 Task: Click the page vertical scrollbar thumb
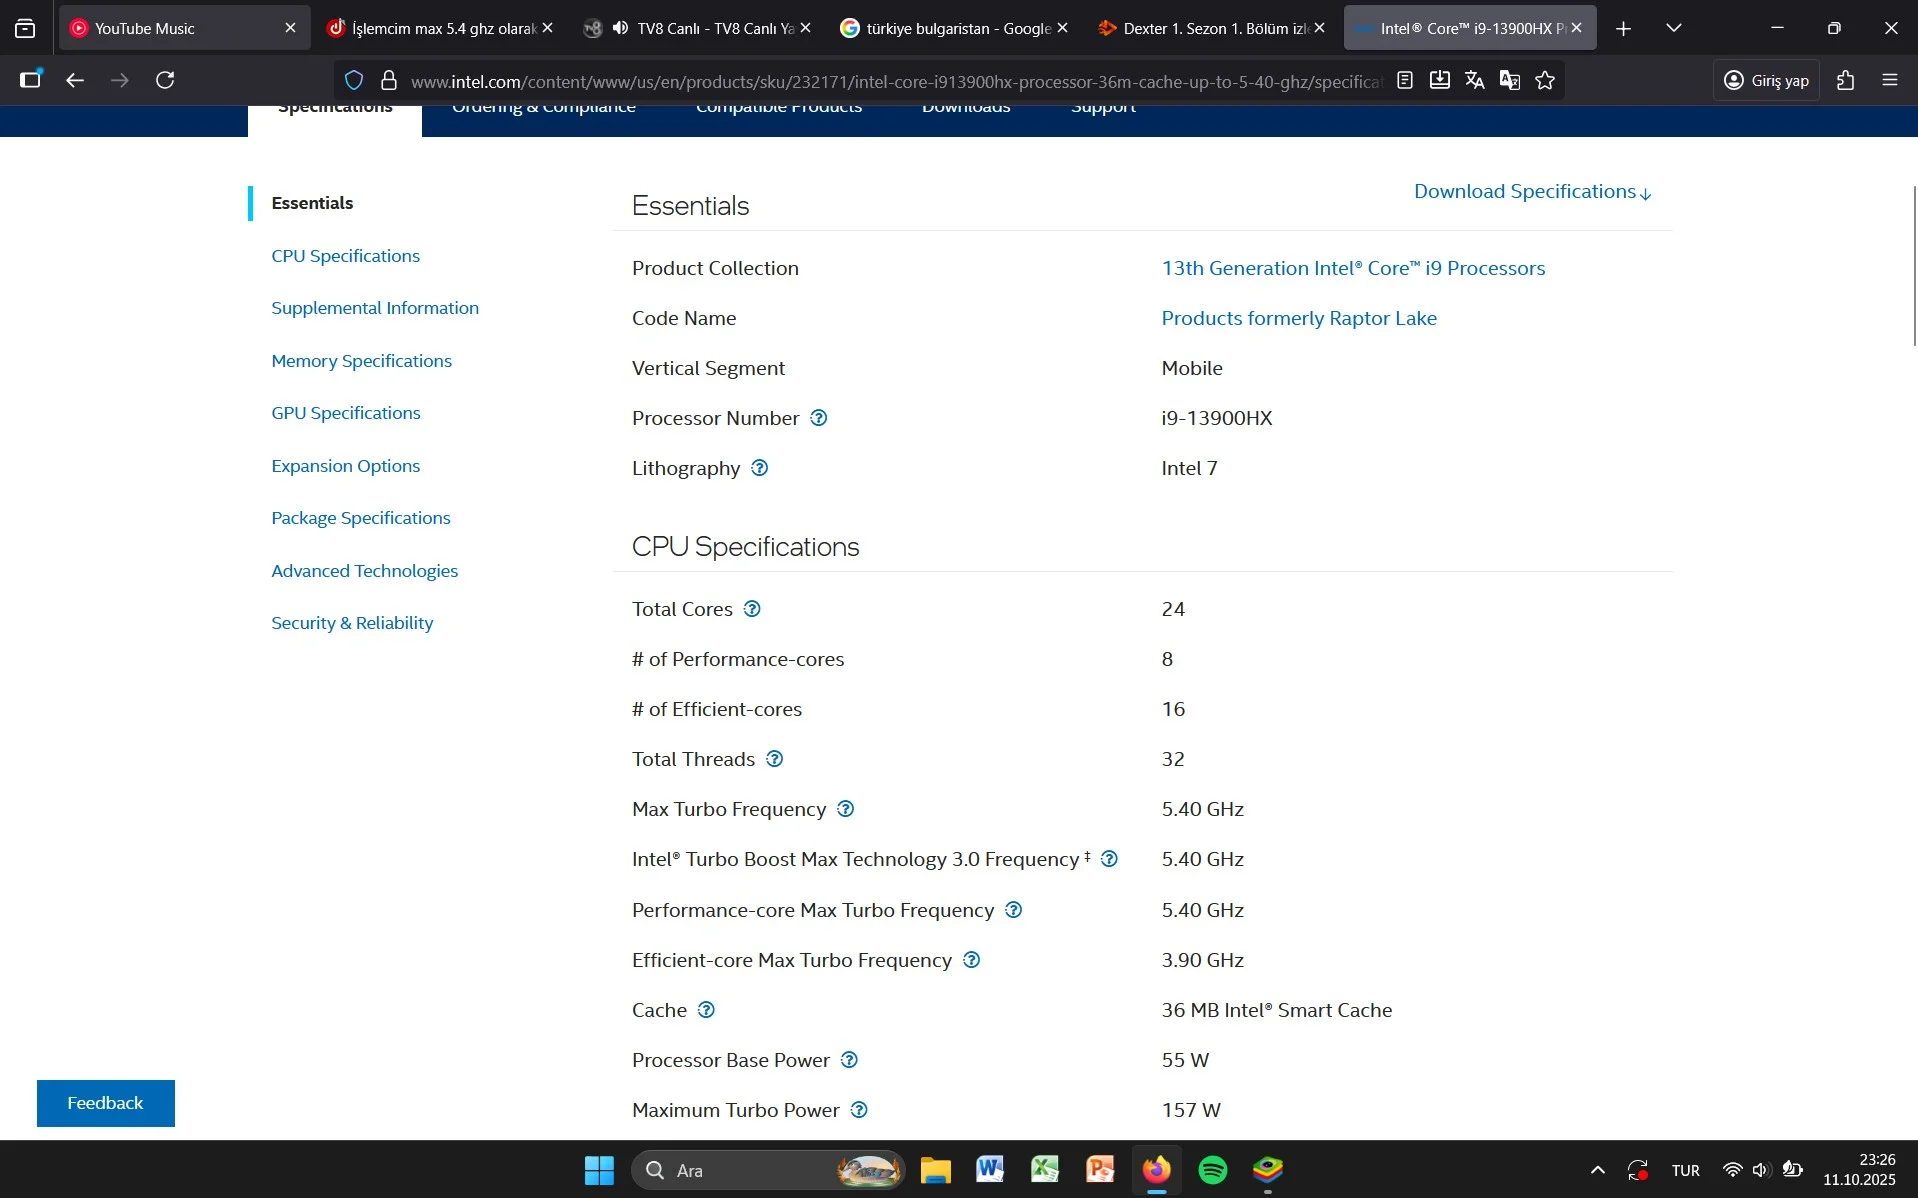point(1914,265)
